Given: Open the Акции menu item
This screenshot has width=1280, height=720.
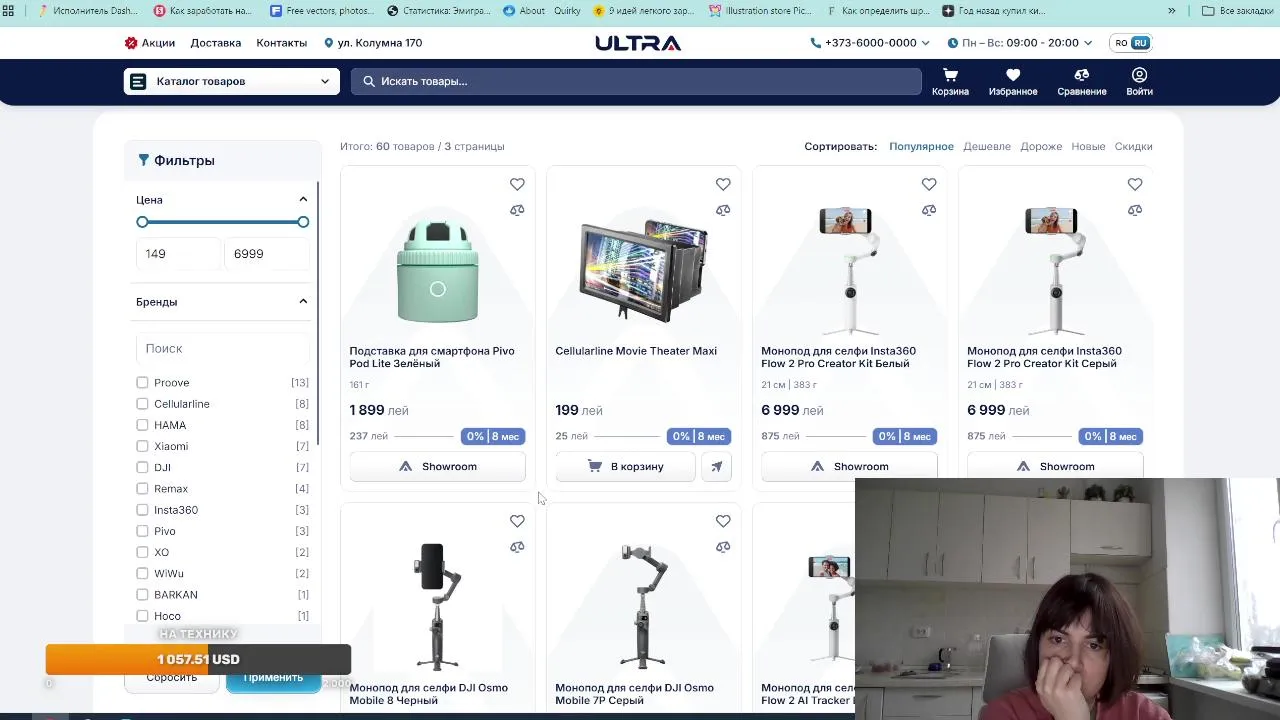Looking at the screenshot, I should pos(150,43).
